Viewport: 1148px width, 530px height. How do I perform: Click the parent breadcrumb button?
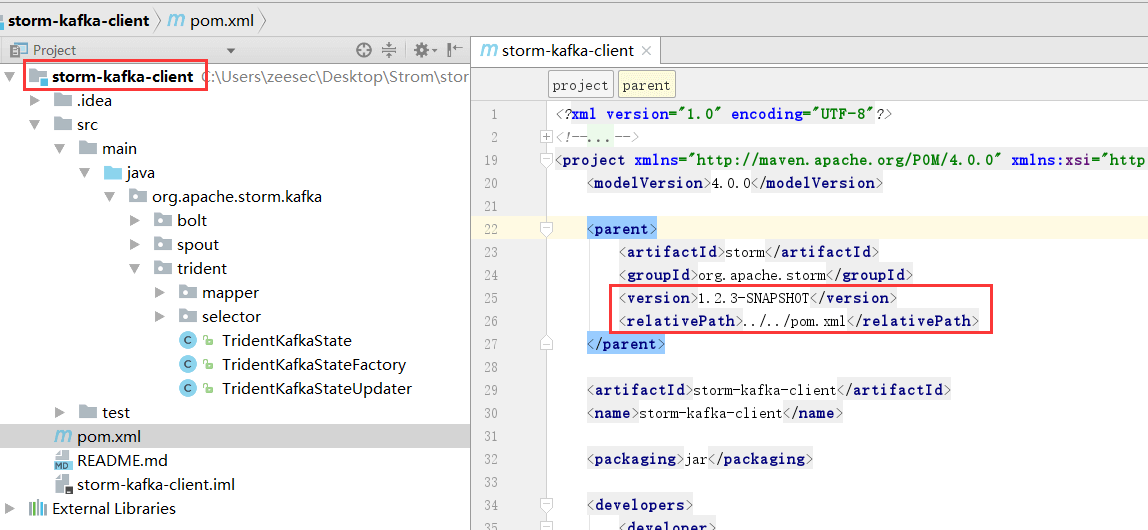646,85
